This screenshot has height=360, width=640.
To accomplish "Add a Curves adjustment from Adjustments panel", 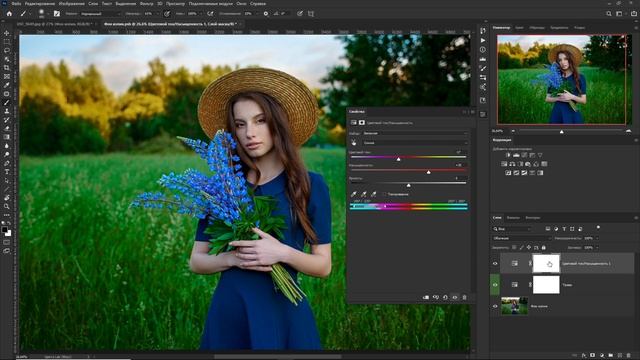I will click(x=524, y=155).
